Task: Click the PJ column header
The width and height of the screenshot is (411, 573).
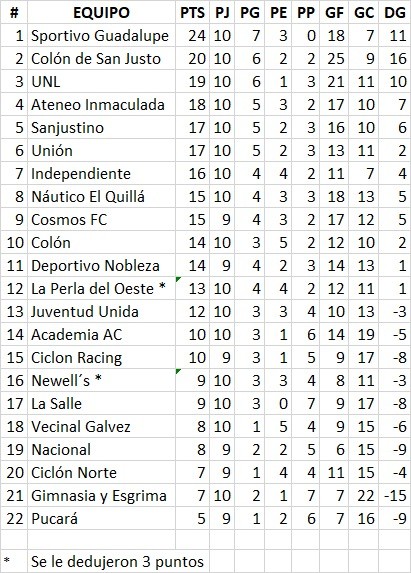Action: coord(222,13)
